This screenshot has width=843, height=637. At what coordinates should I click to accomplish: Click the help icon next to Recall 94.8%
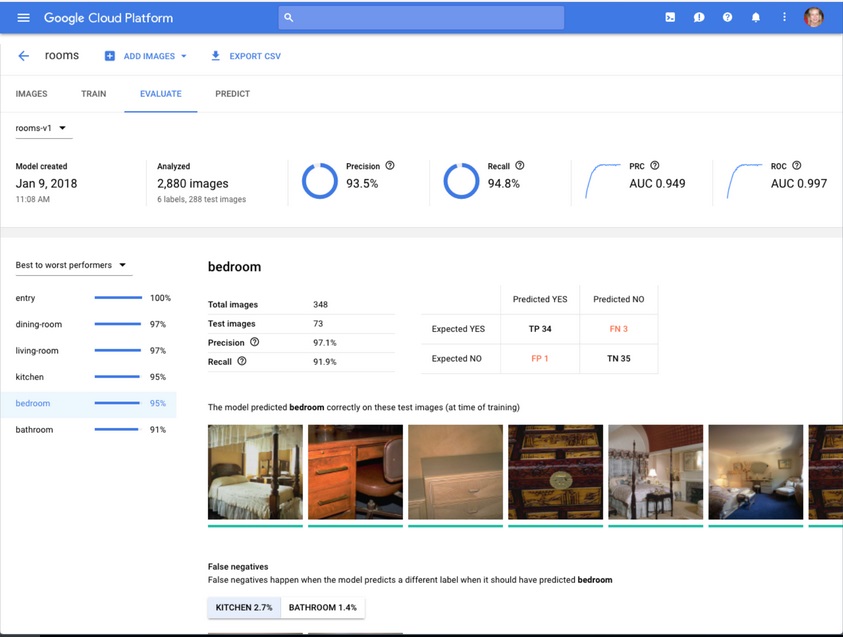click(x=520, y=166)
